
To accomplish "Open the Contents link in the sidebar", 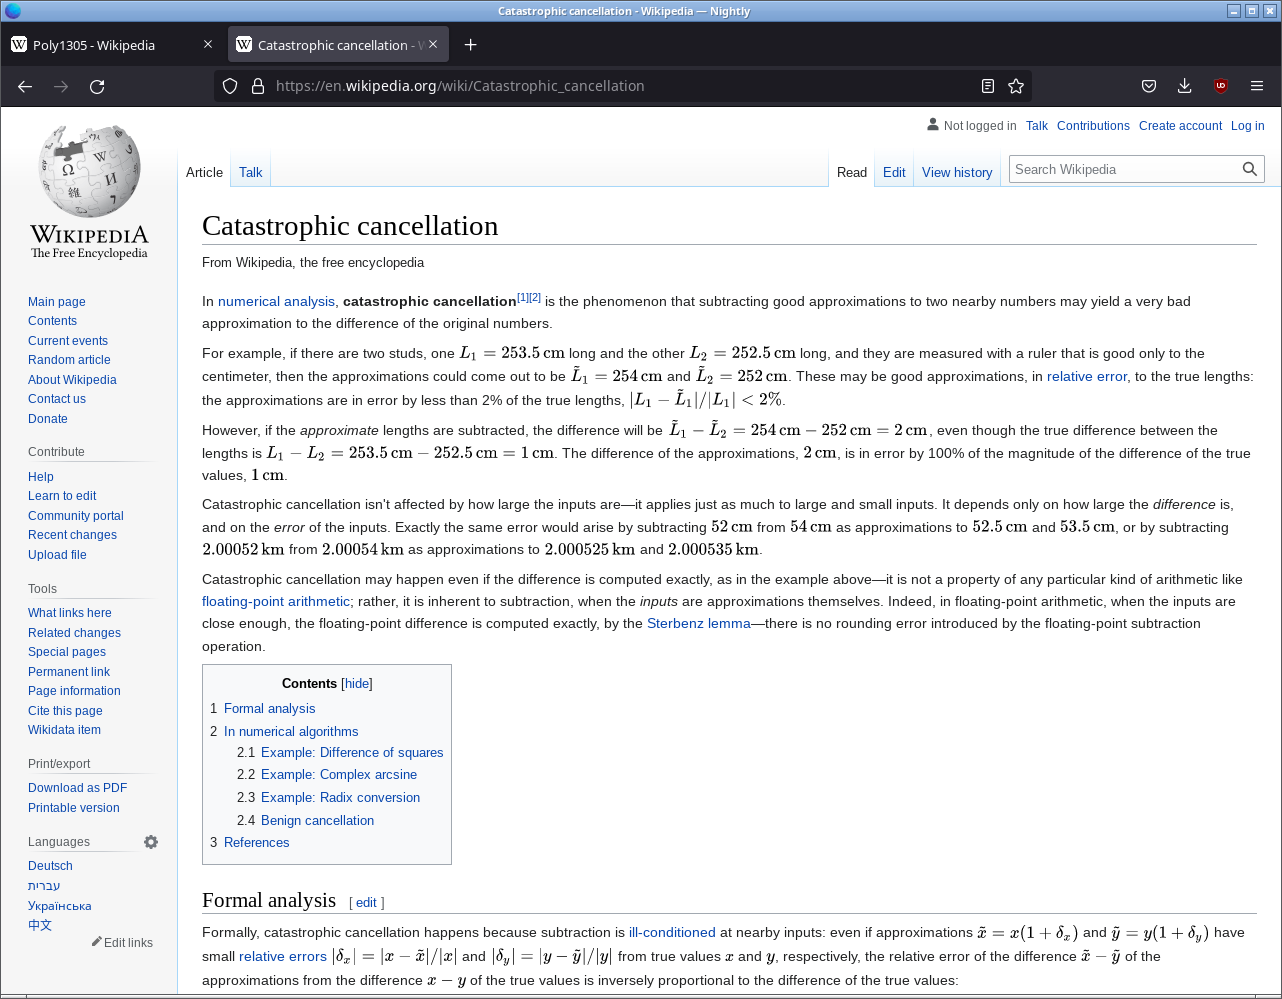I will [x=52, y=321].
